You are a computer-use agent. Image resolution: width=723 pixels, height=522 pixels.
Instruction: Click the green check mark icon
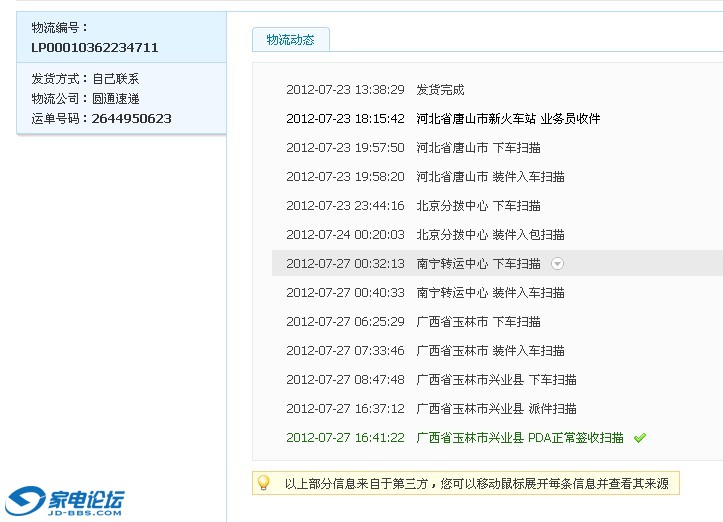coord(640,438)
